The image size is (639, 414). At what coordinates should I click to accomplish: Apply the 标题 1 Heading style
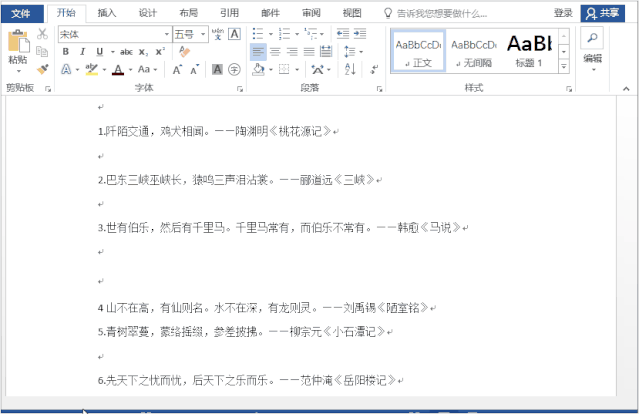point(529,51)
